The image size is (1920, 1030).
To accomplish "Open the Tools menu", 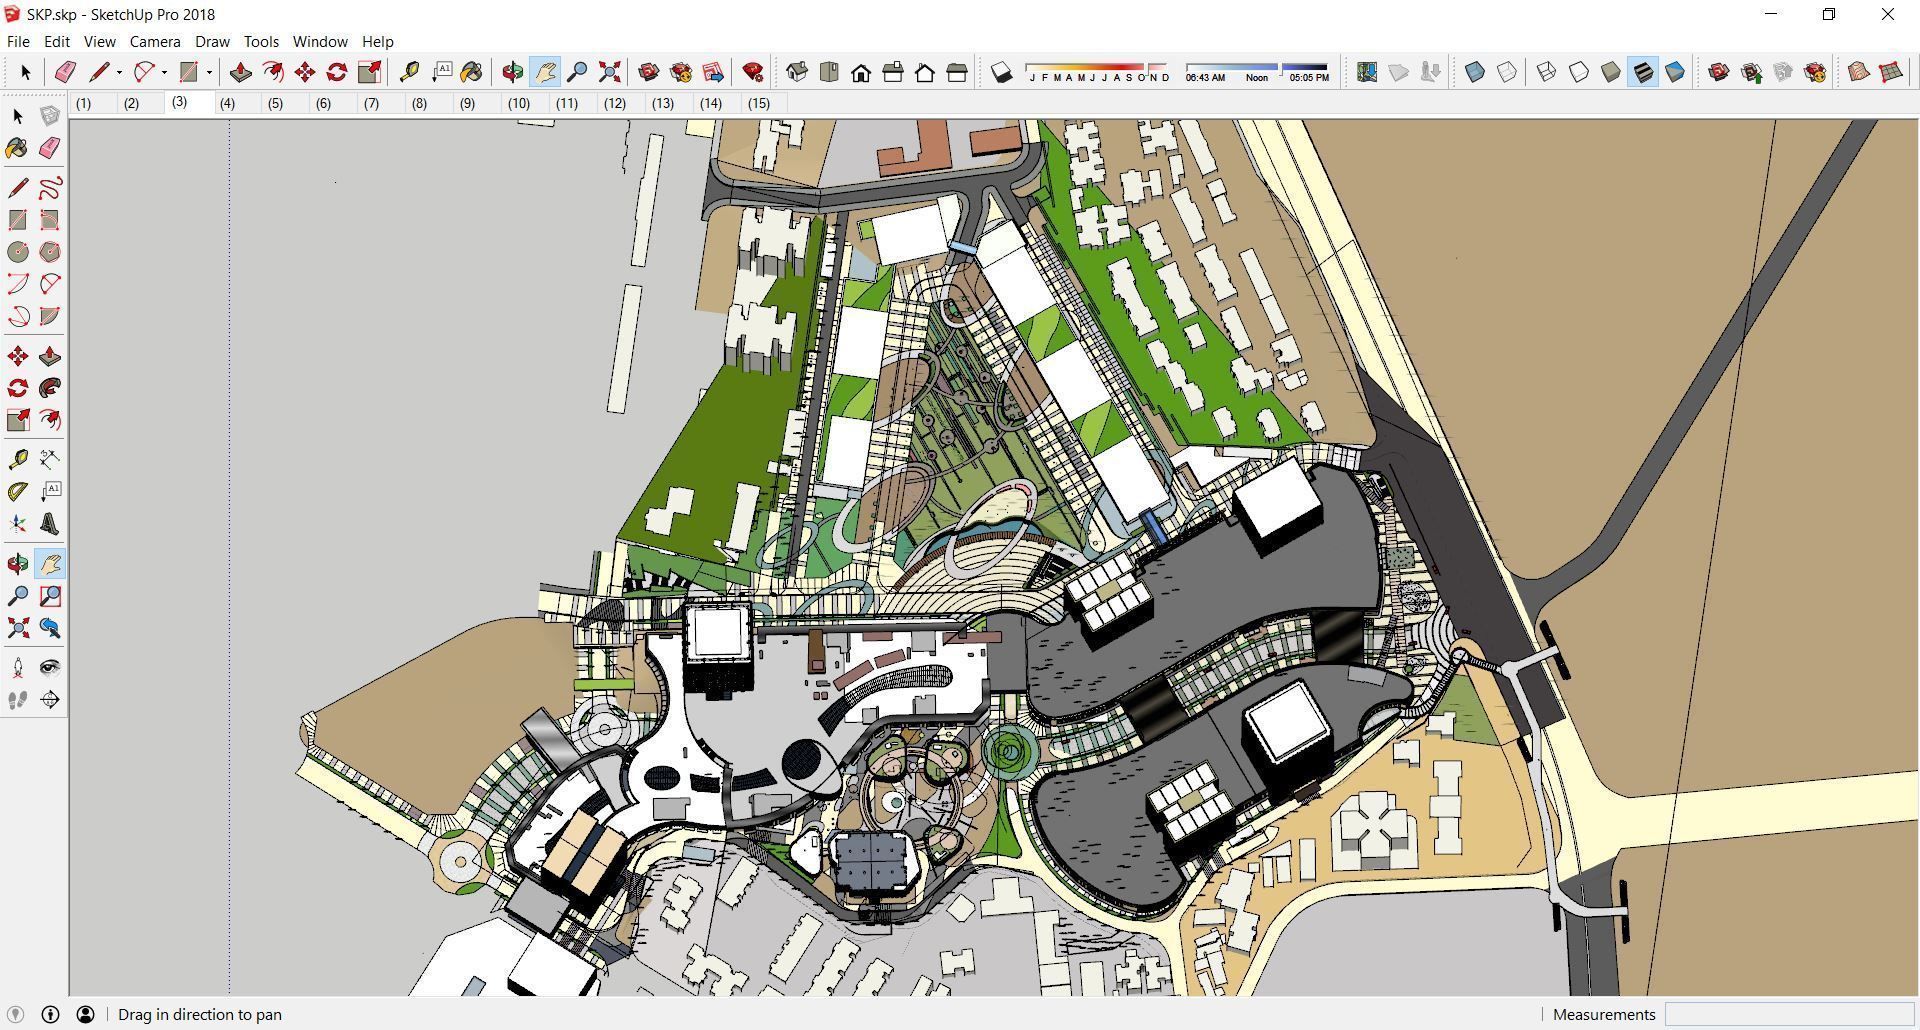I will (x=261, y=42).
